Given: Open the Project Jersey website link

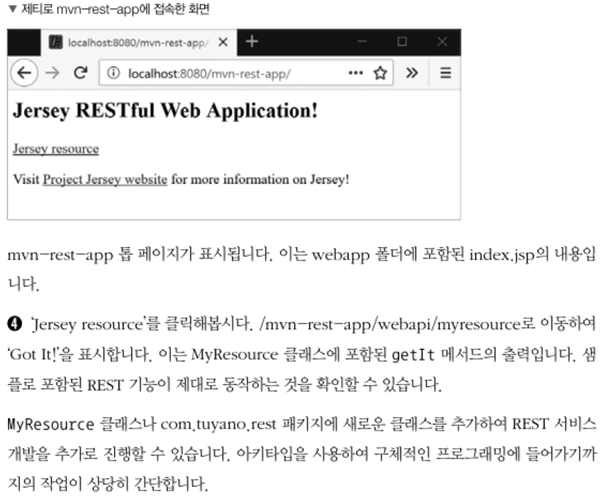Looking at the screenshot, I should (x=105, y=179).
